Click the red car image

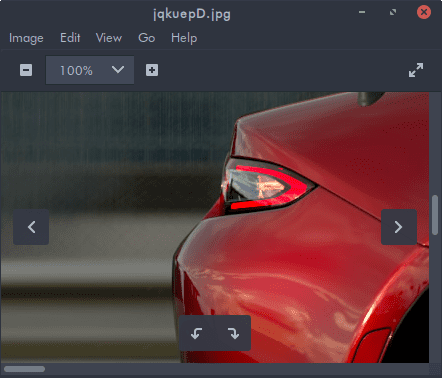pos(215,228)
